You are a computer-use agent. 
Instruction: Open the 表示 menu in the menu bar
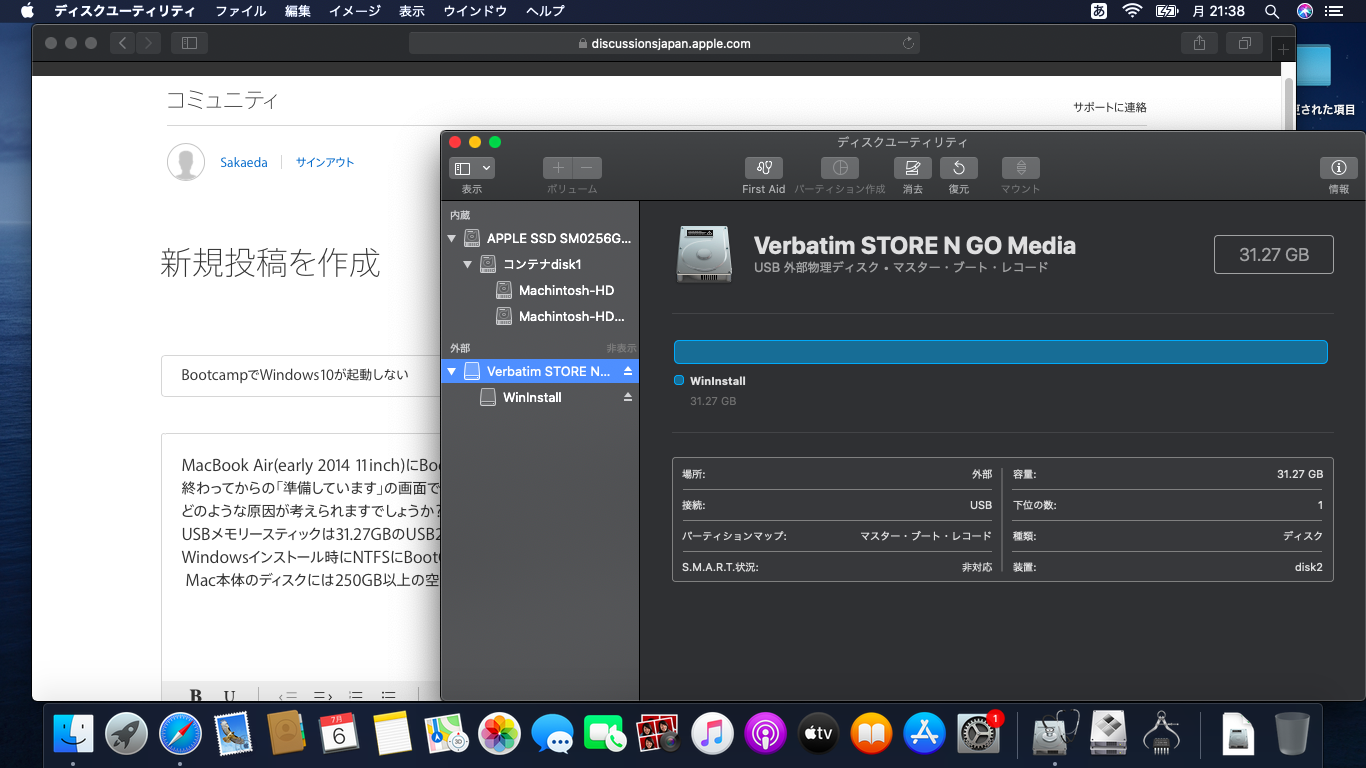pyautogui.click(x=412, y=11)
